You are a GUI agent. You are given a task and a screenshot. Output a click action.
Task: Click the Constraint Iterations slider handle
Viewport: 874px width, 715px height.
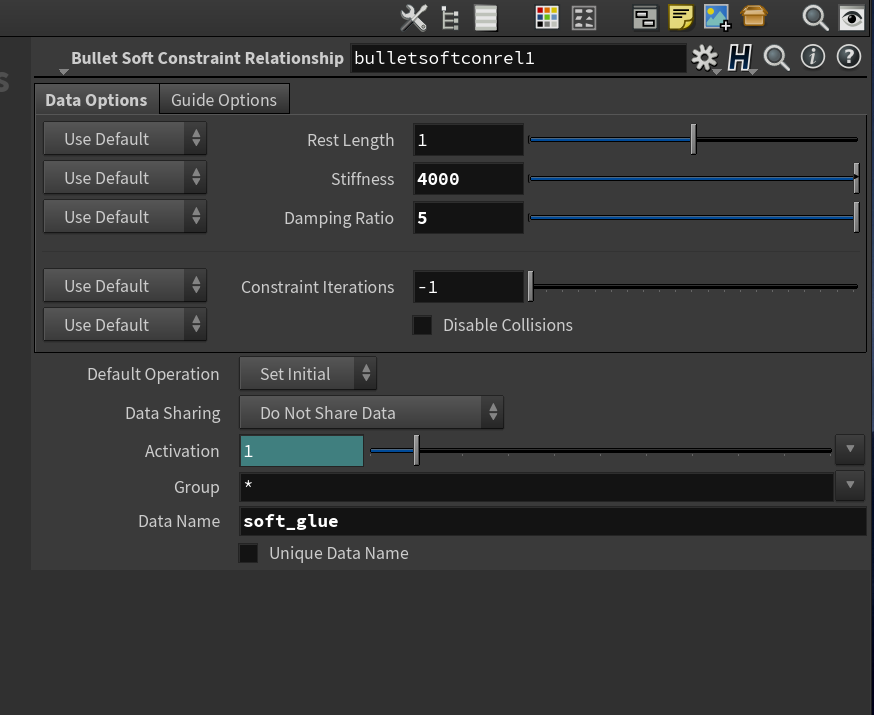click(x=531, y=286)
